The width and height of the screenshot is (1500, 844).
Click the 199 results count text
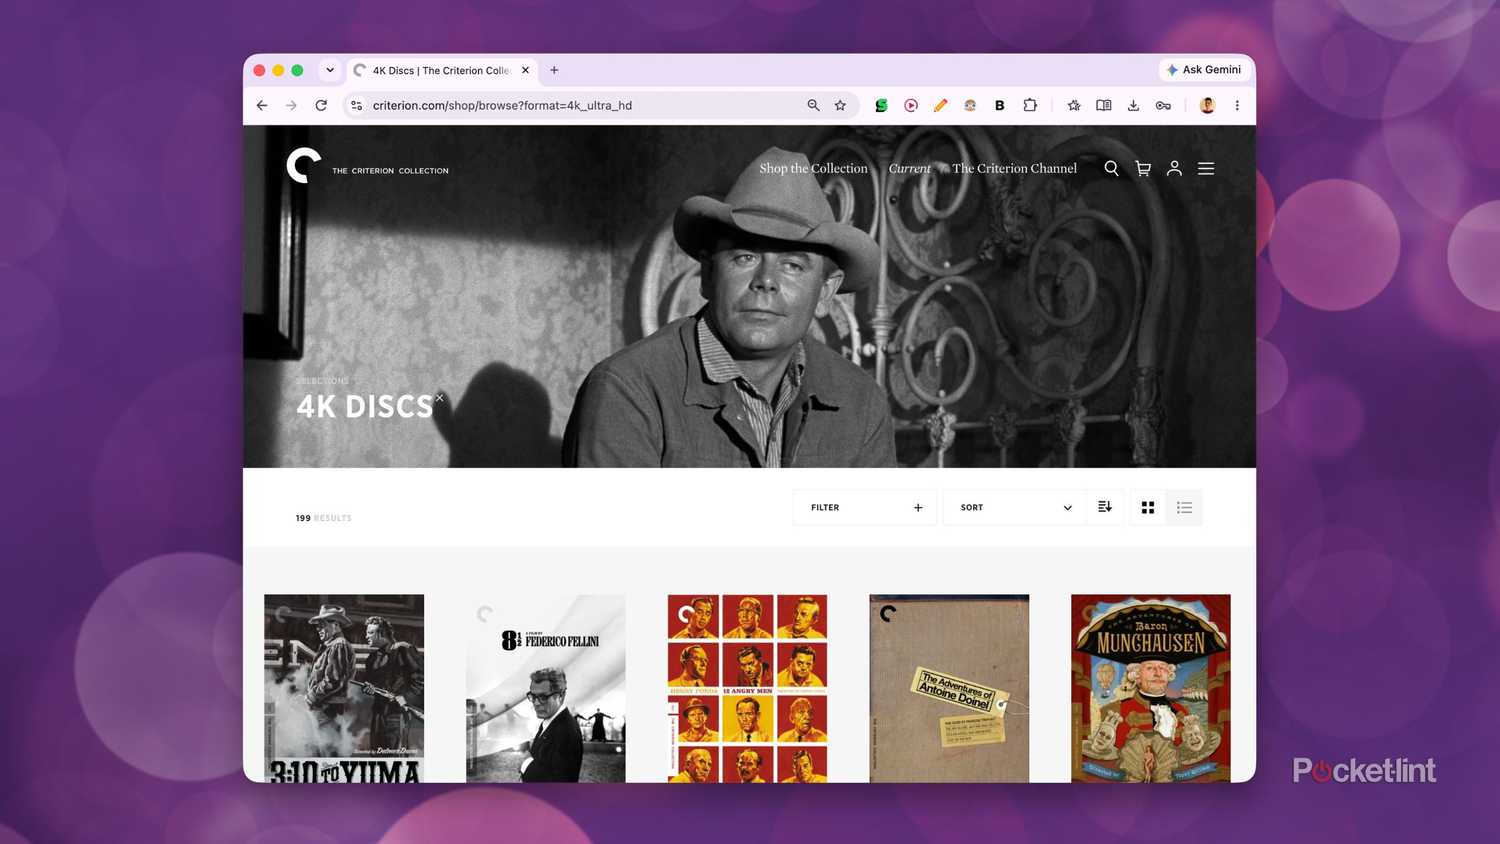[x=323, y=518]
